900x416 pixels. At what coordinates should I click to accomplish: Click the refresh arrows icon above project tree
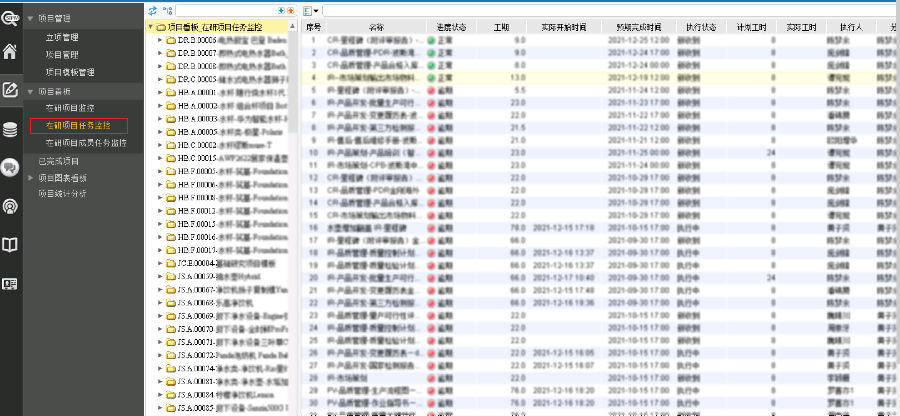pyautogui.click(x=152, y=9)
